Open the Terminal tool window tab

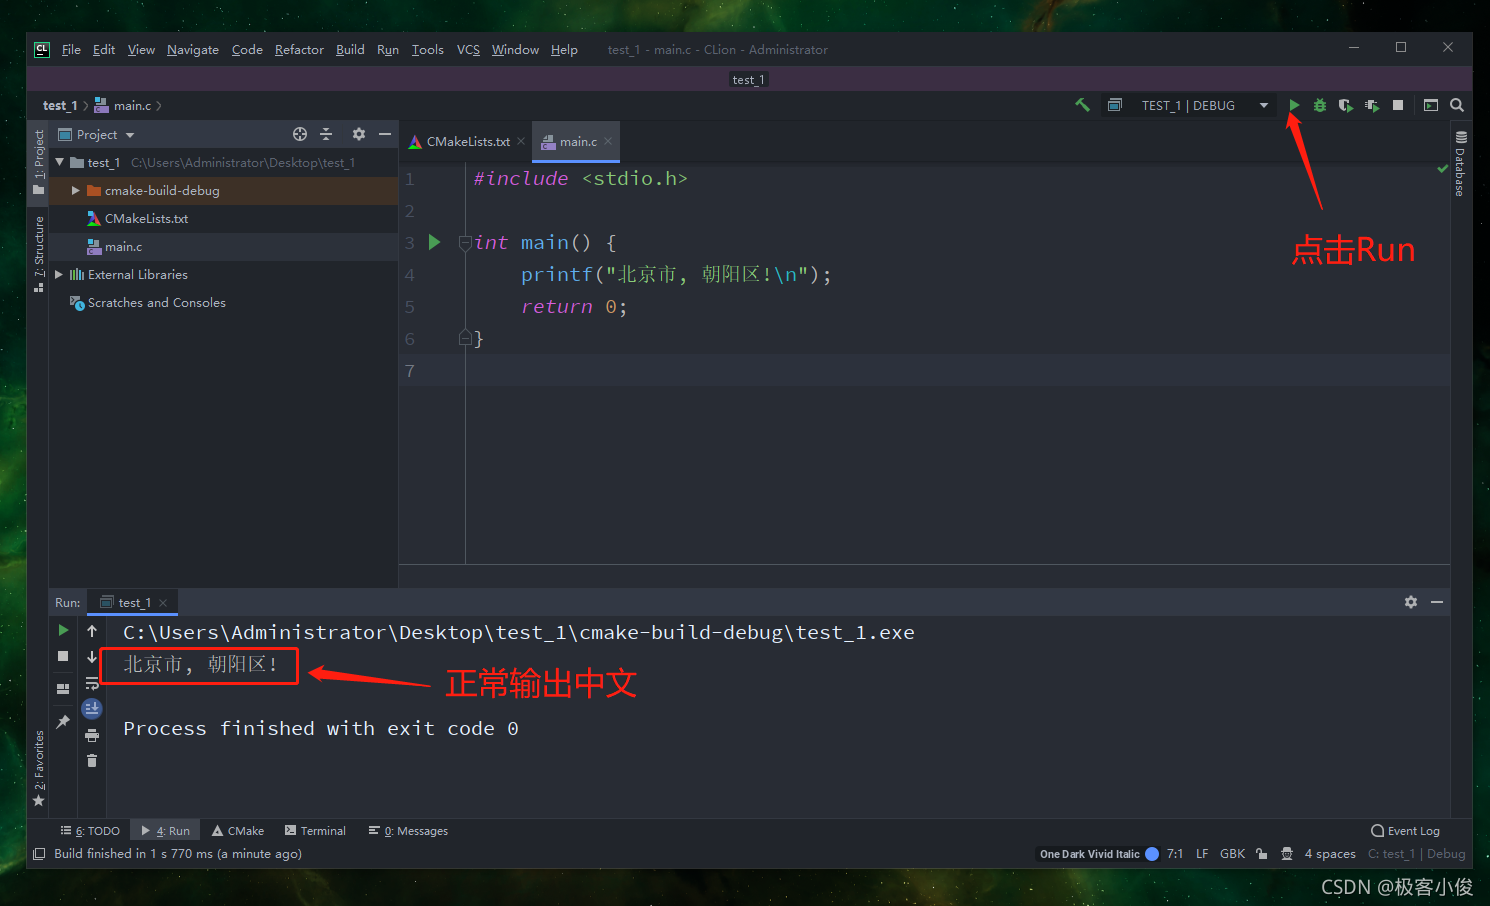315,831
